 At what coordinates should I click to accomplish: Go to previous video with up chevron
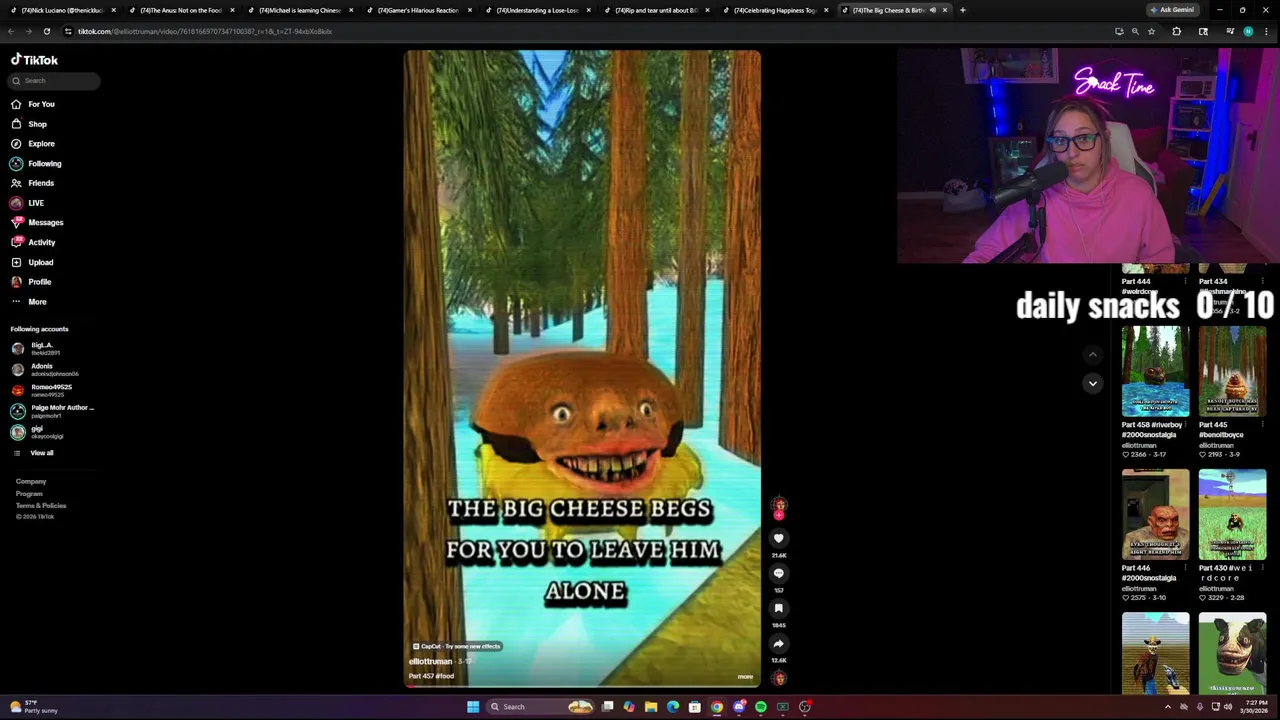click(1092, 354)
